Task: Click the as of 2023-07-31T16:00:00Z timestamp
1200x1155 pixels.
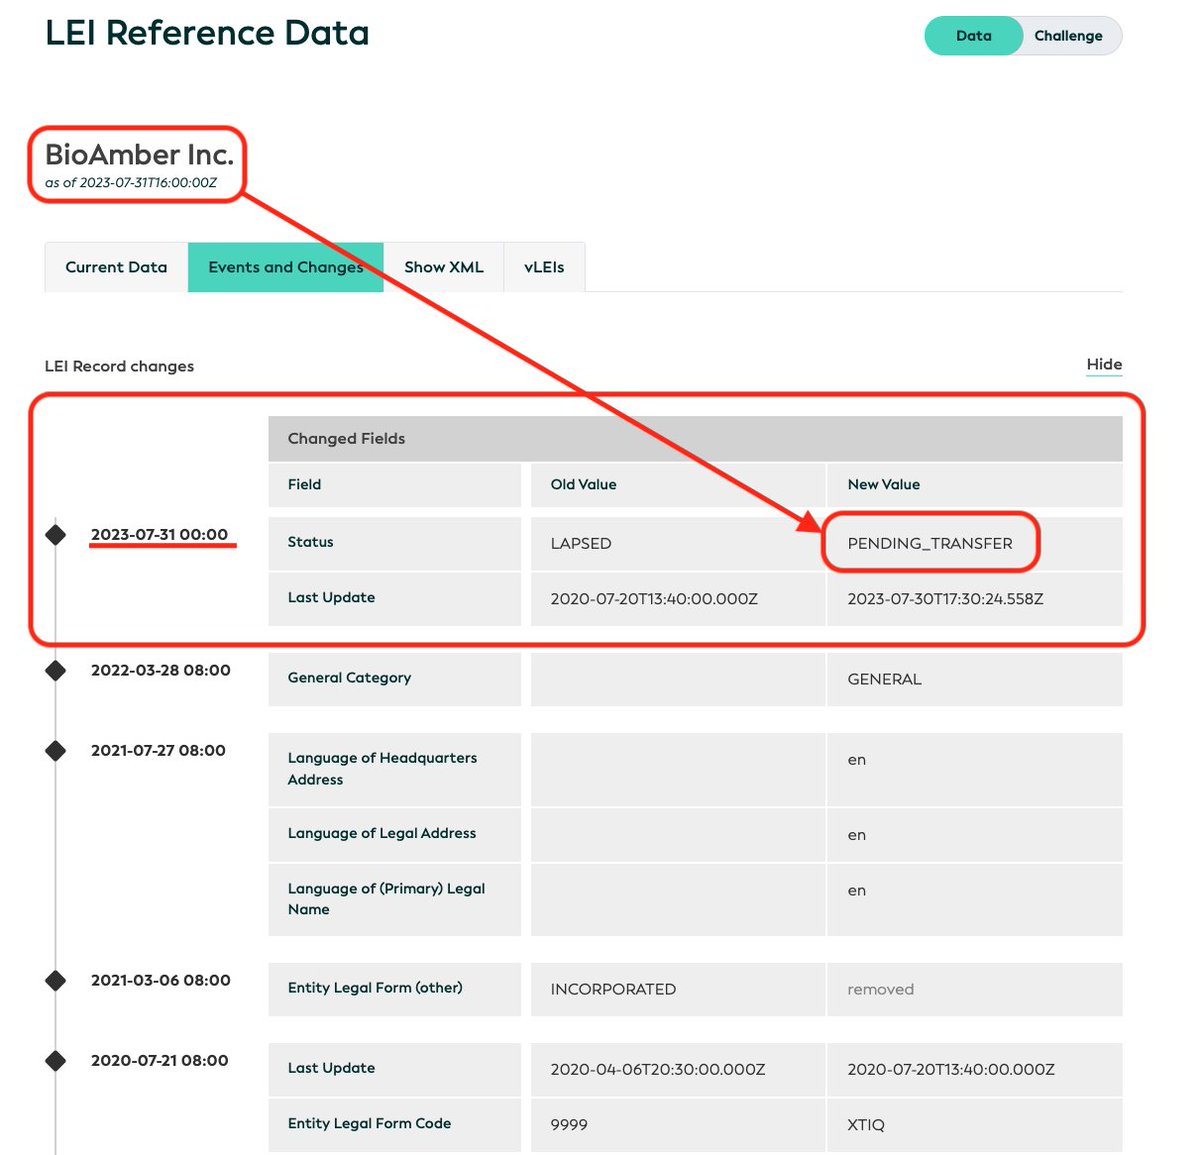Action: [x=131, y=183]
